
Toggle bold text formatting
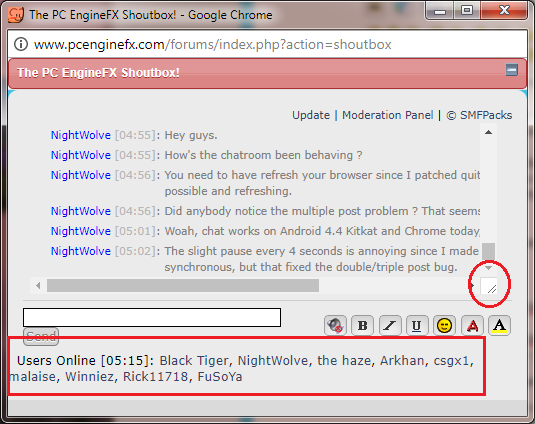[362, 325]
